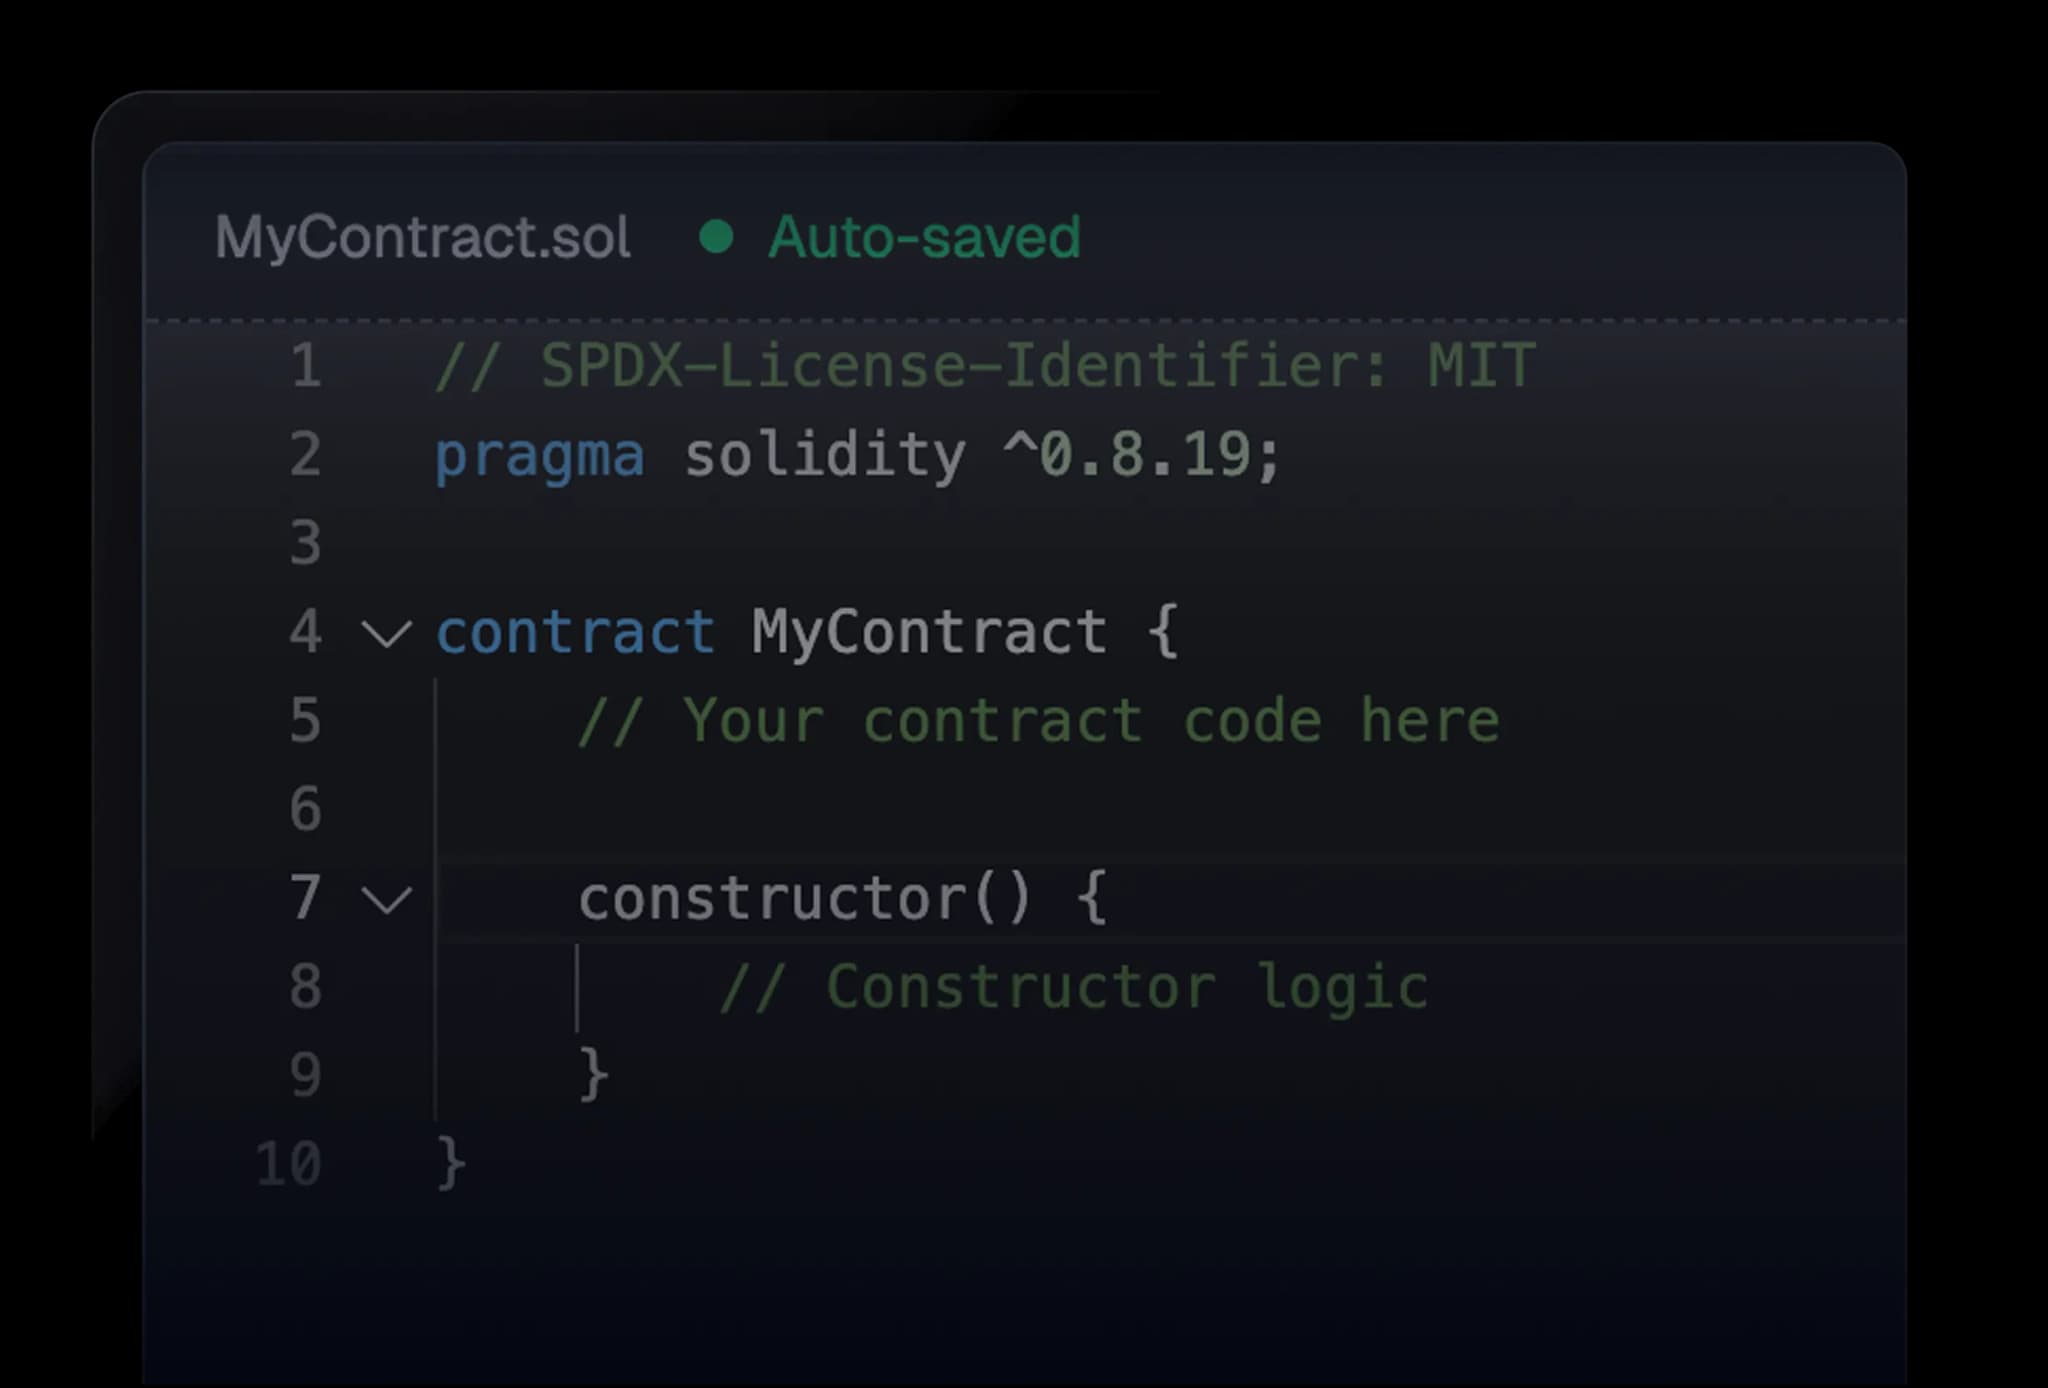Click the closing brace on line 9

(x=594, y=1075)
